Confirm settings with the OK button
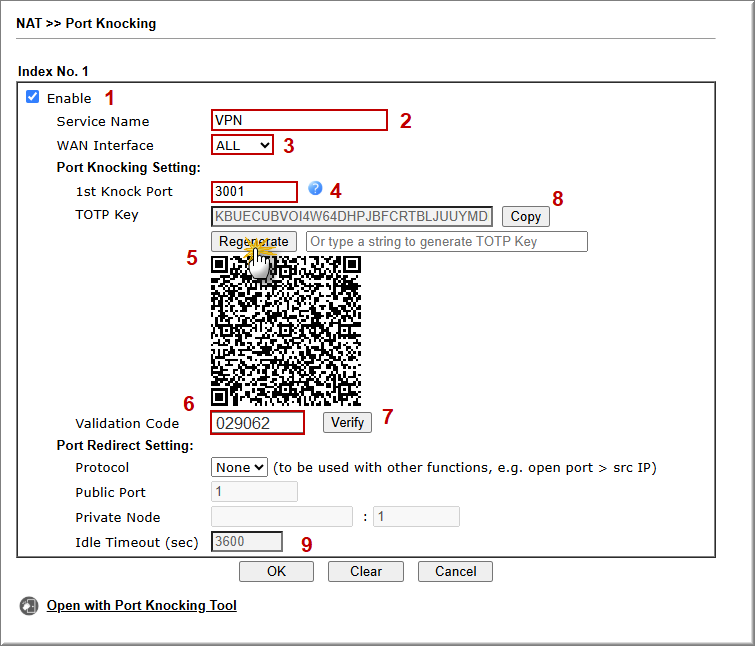 (276, 571)
